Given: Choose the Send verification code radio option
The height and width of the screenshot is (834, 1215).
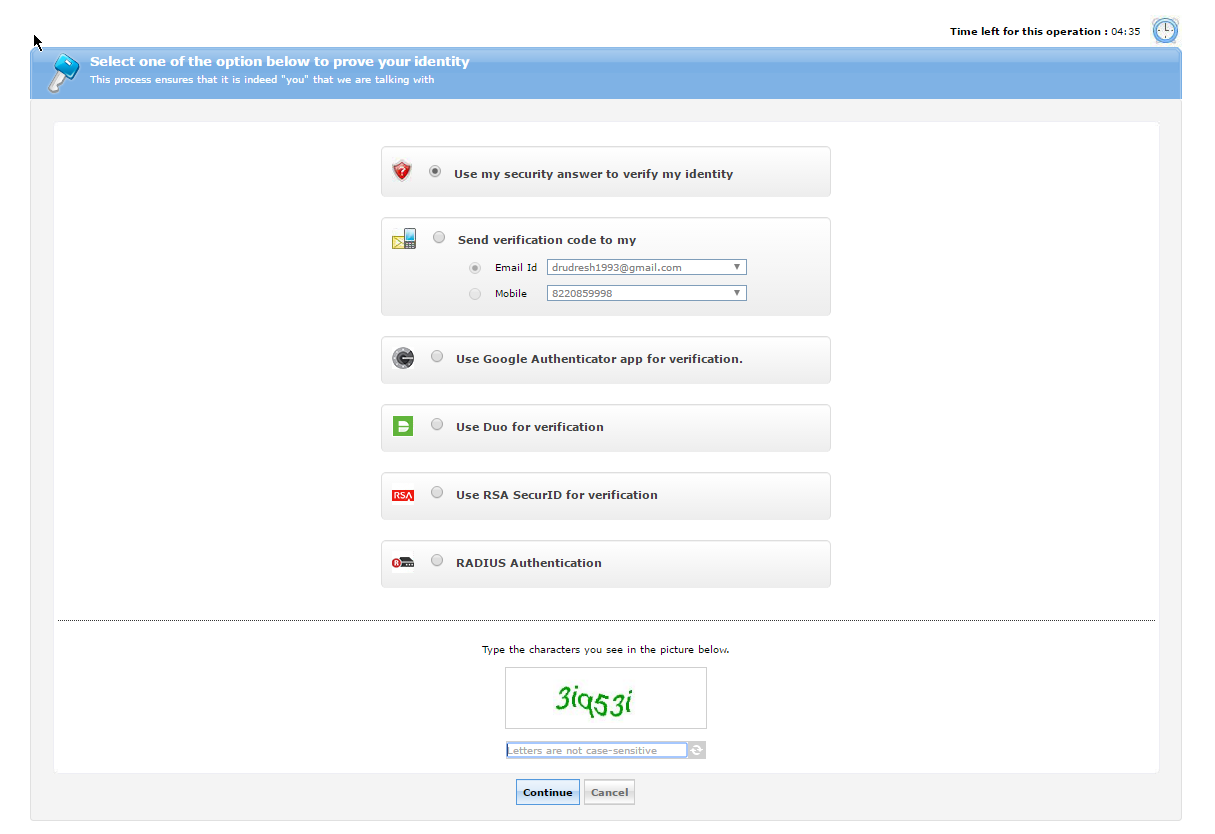Looking at the screenshot, I should tap(439, 238).
